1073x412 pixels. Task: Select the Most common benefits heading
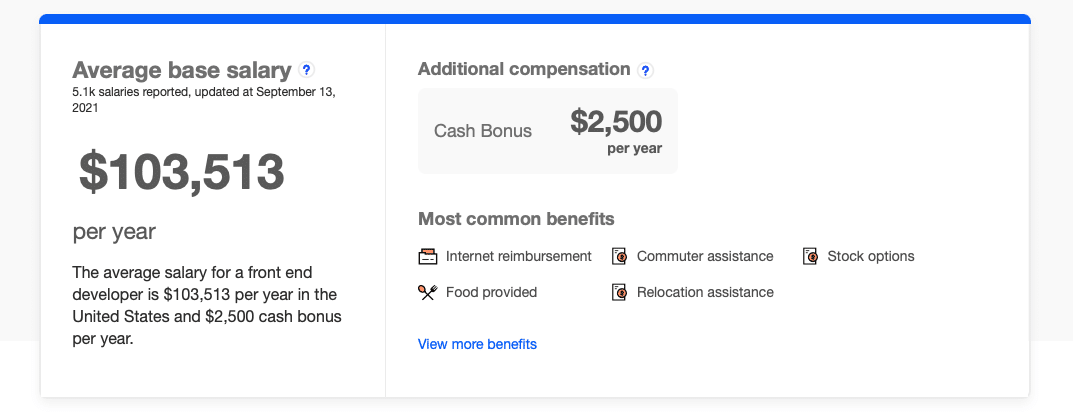pos(516,218)
